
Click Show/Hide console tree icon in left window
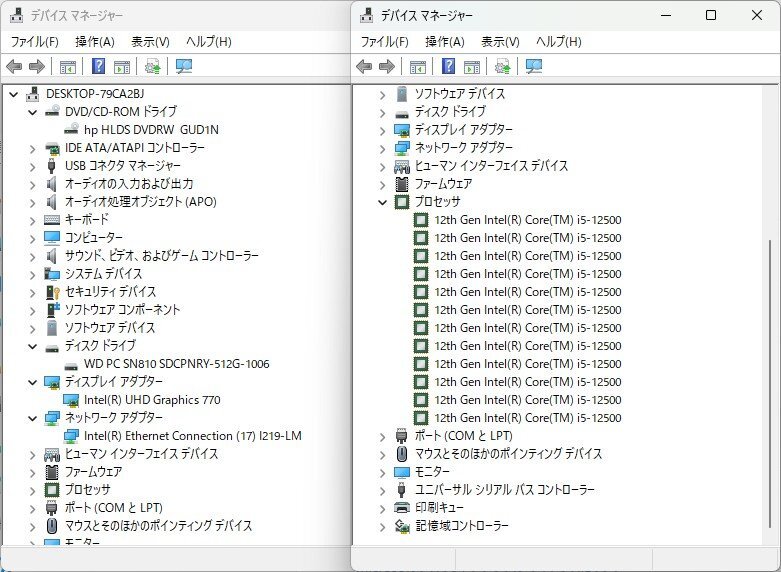(68, 67)
